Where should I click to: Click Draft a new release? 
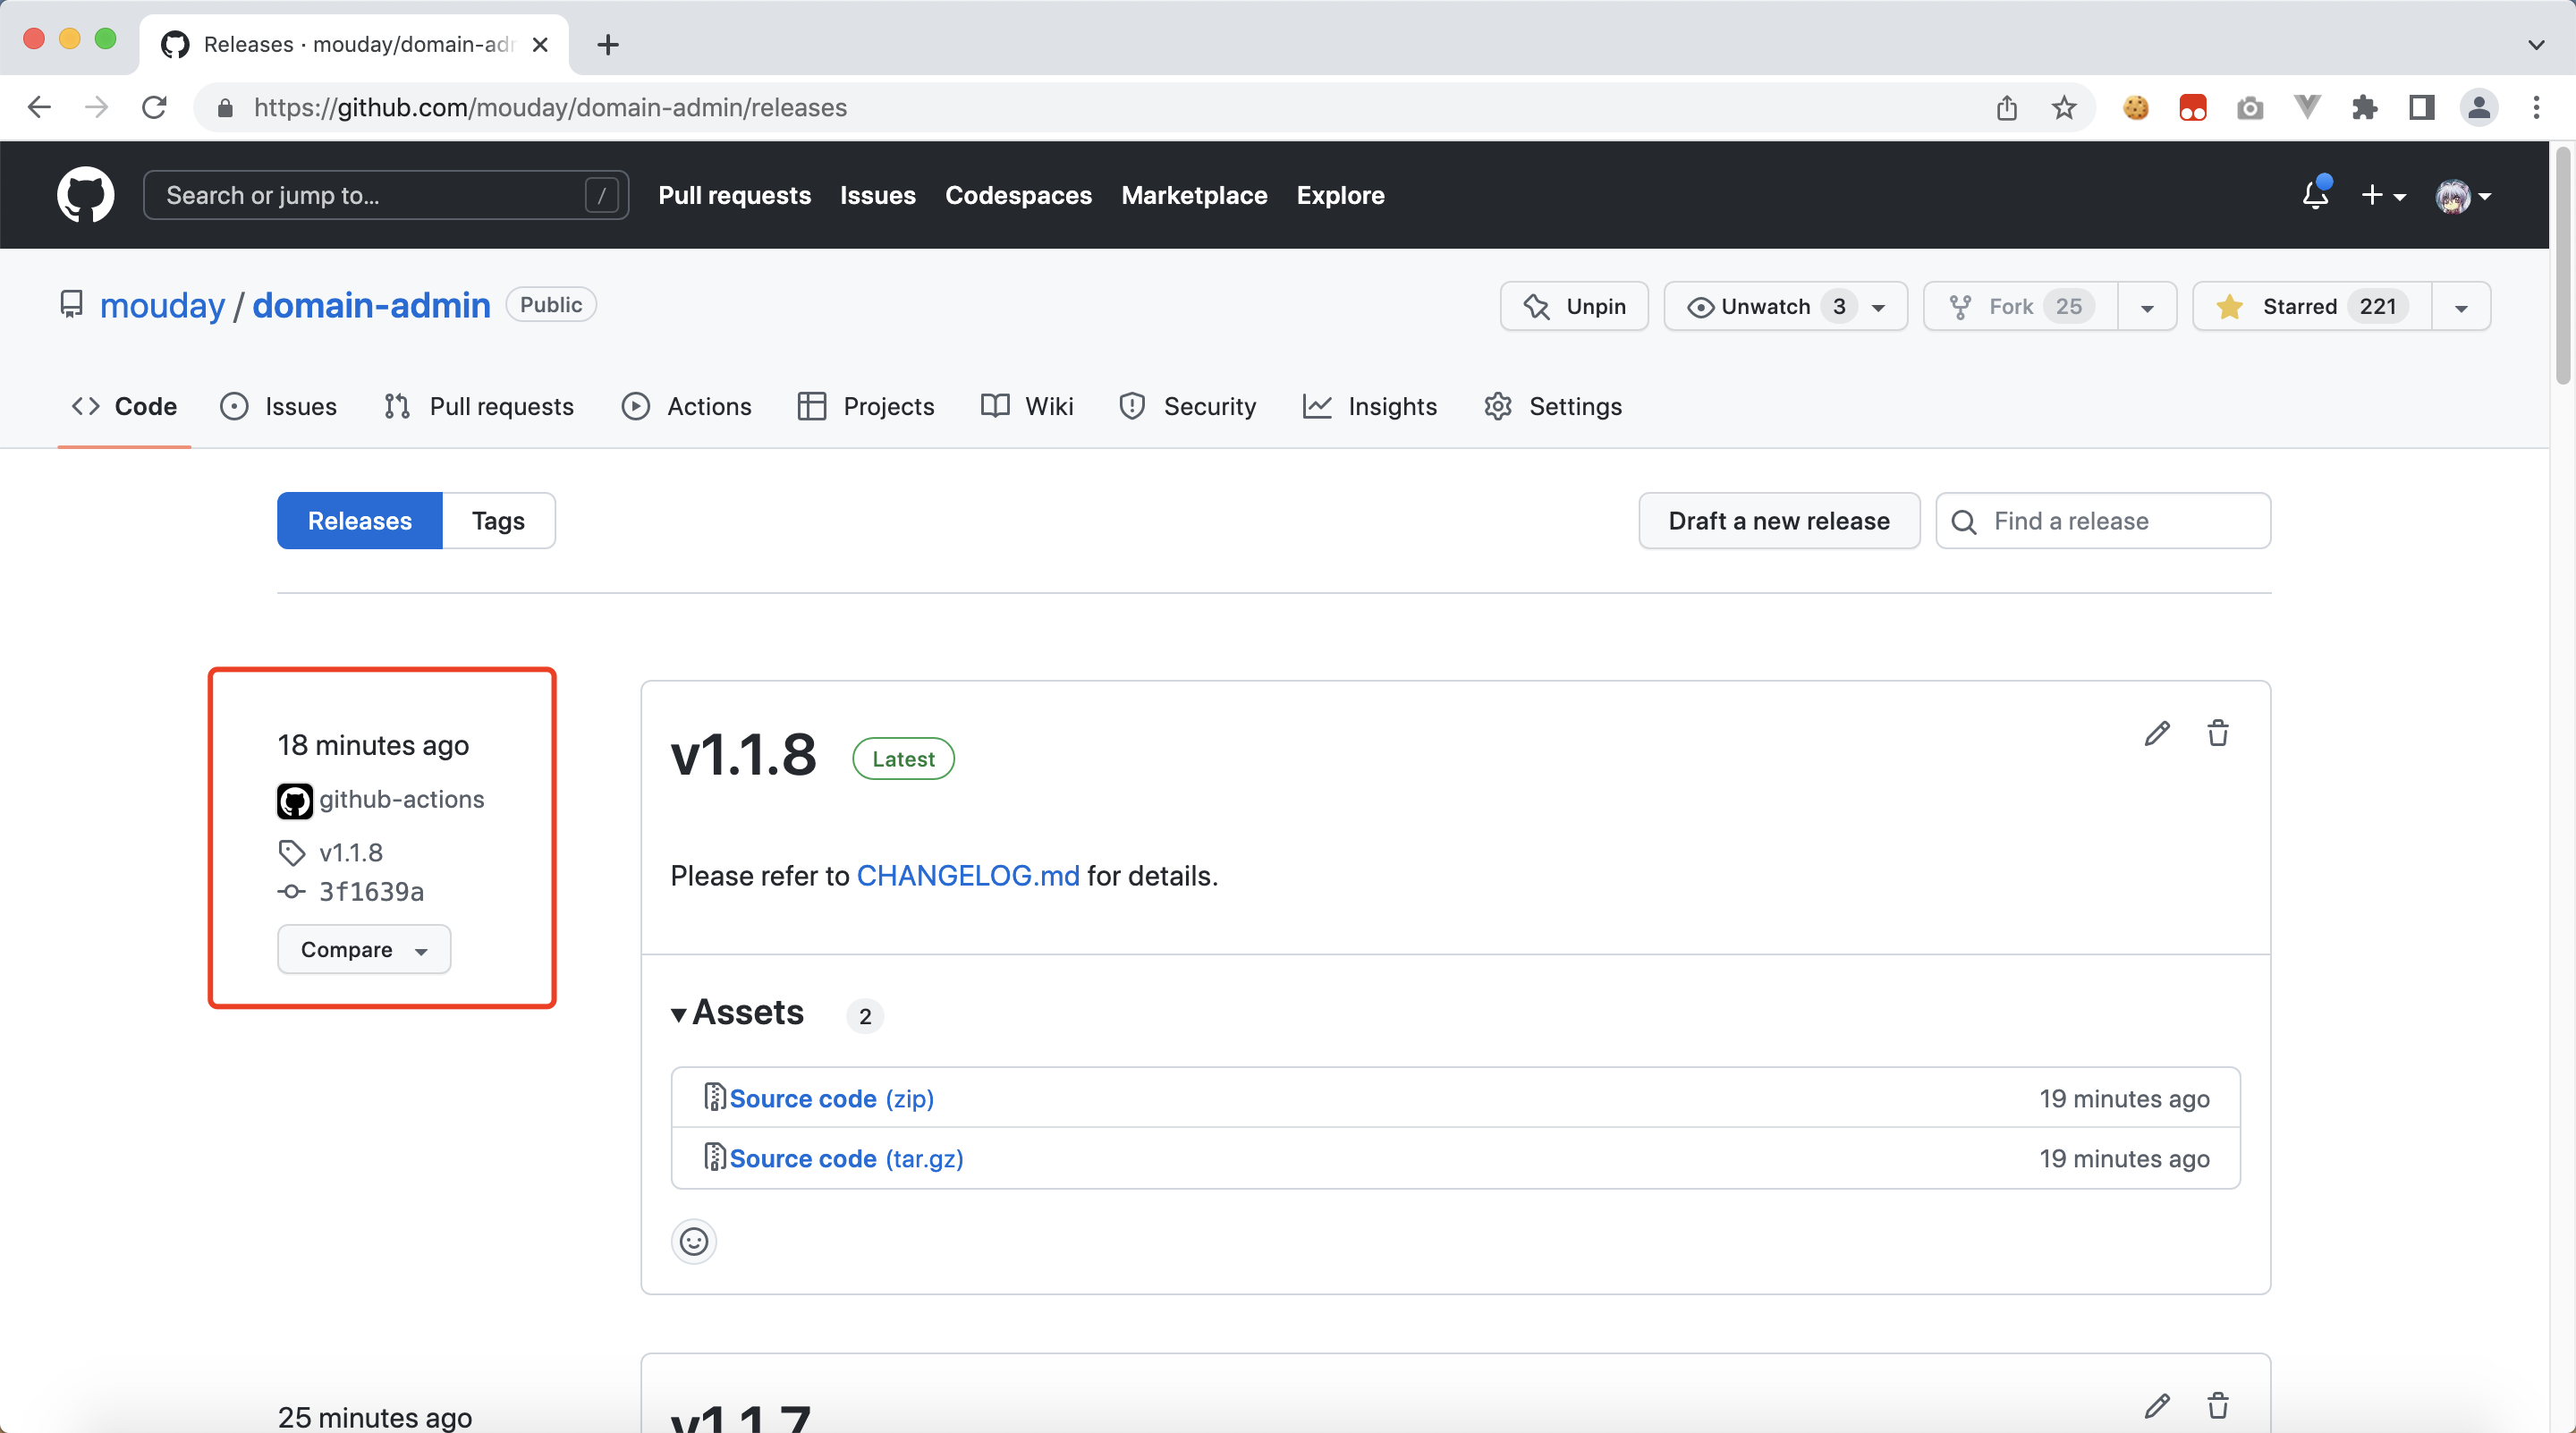coord(1779,521)
